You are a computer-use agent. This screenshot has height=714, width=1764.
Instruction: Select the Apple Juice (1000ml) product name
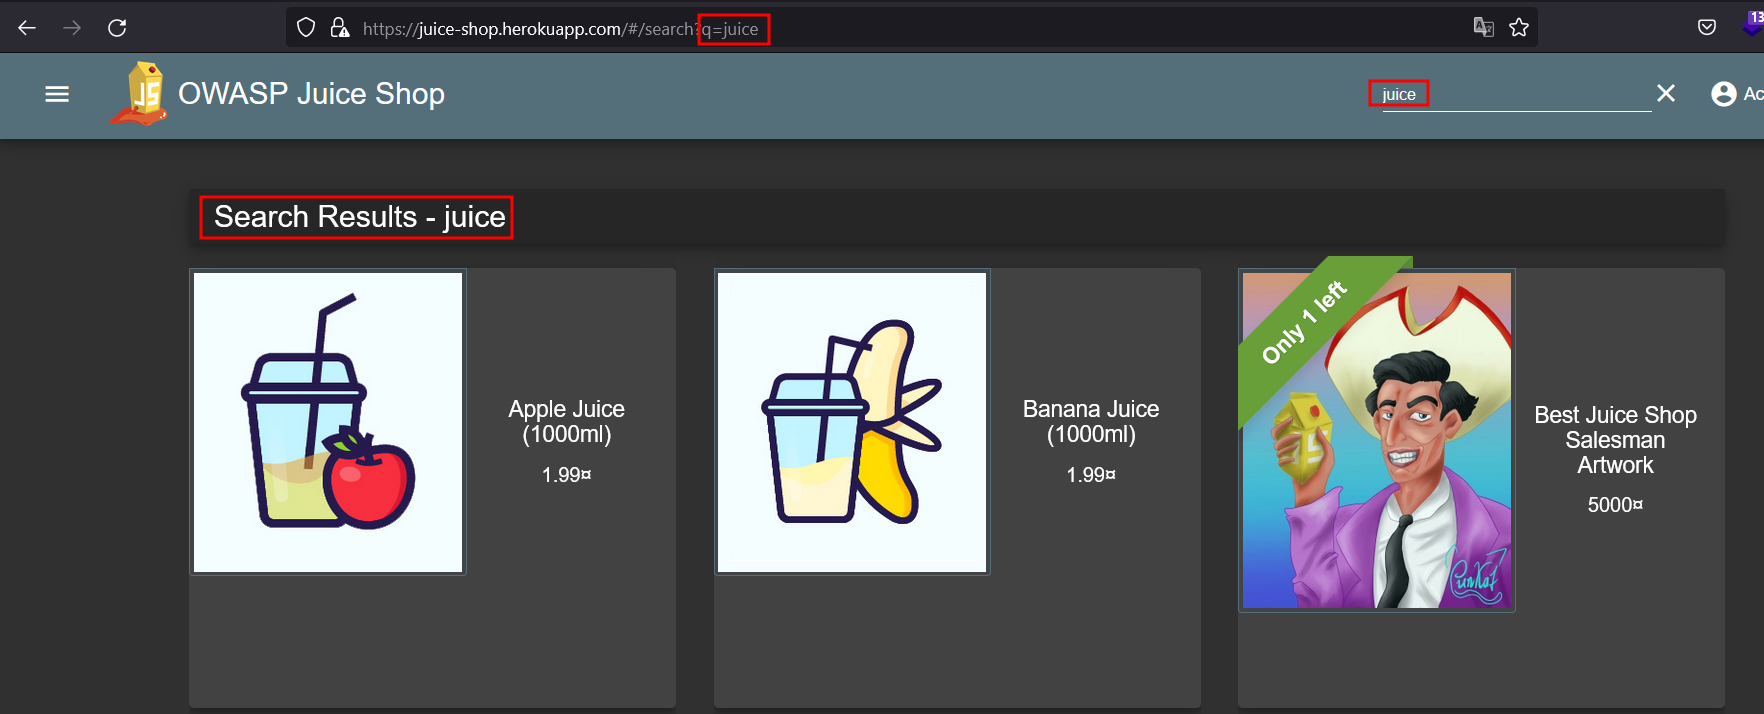[x=567, y=421]
